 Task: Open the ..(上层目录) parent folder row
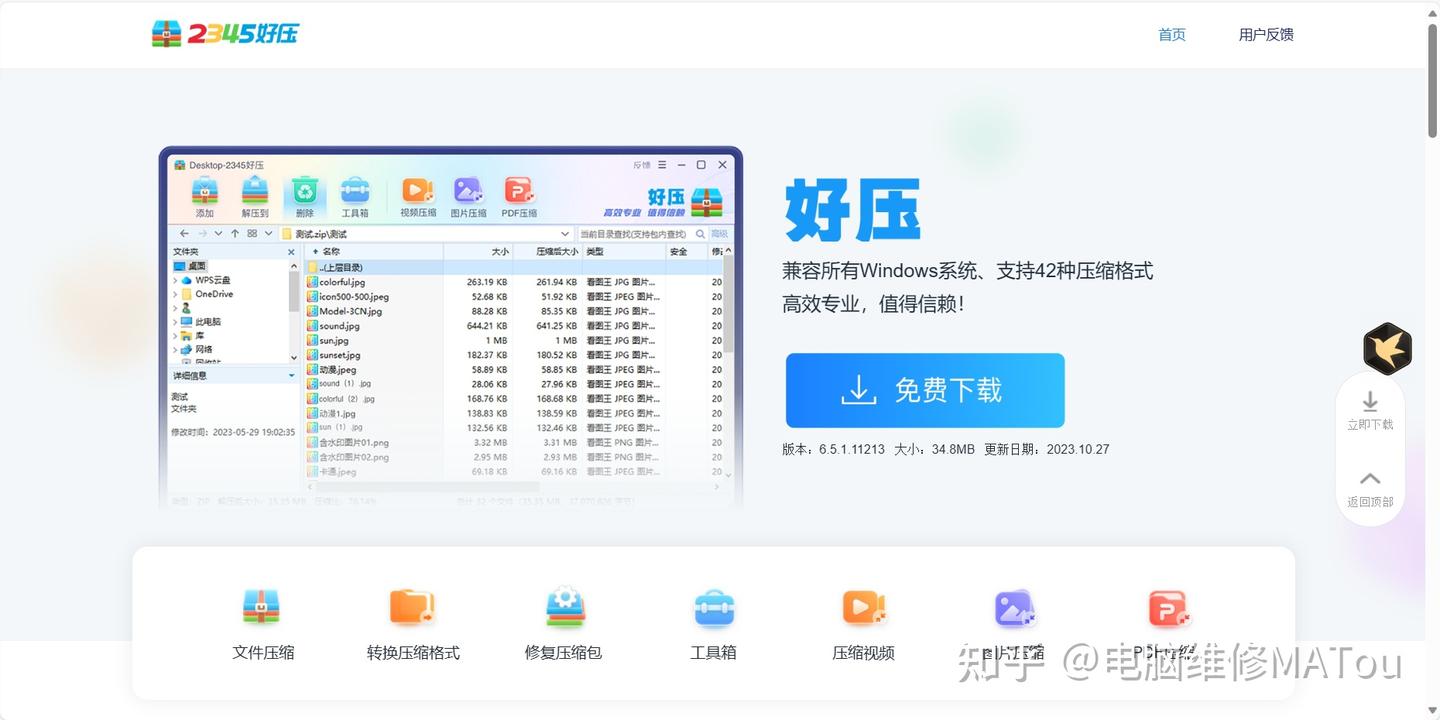pyautogui.click(x=512, y=267)
